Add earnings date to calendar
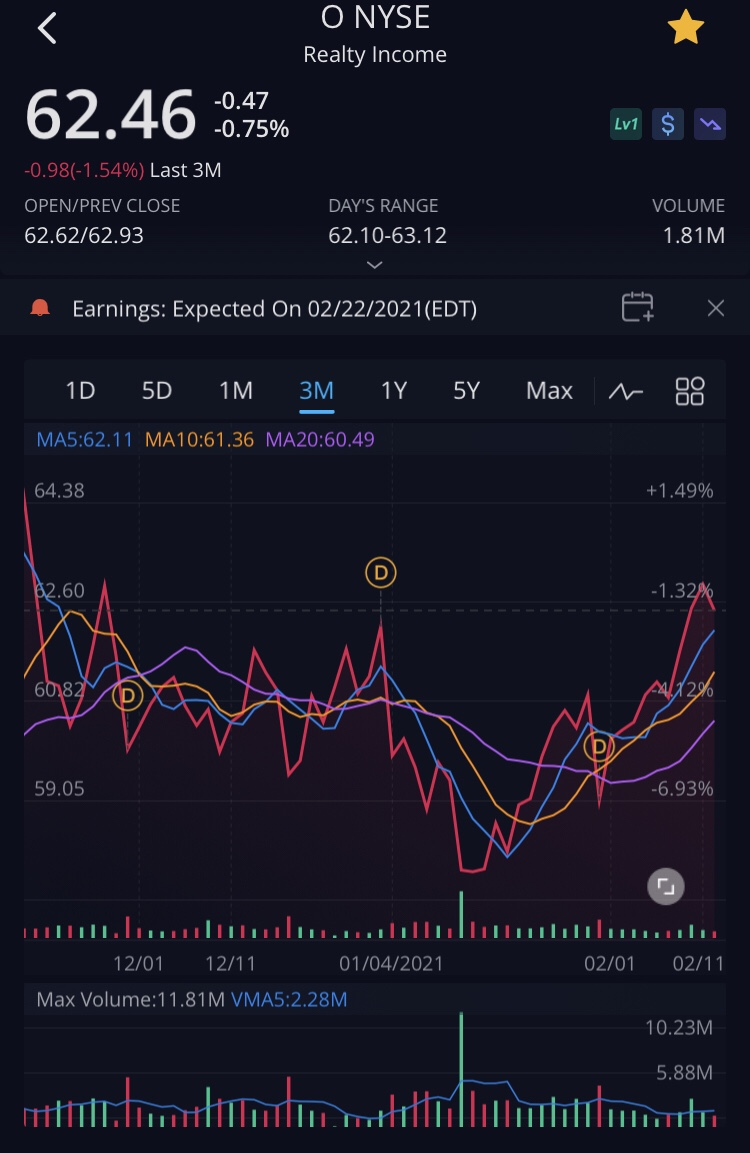The width and height of the screenshot is (750, 1153). coord(638,307)
